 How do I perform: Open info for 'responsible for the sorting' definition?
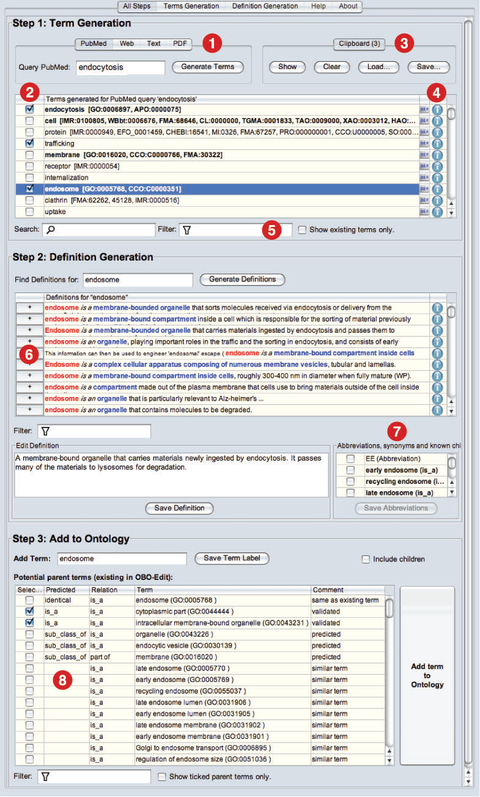[x=437, y=320]
